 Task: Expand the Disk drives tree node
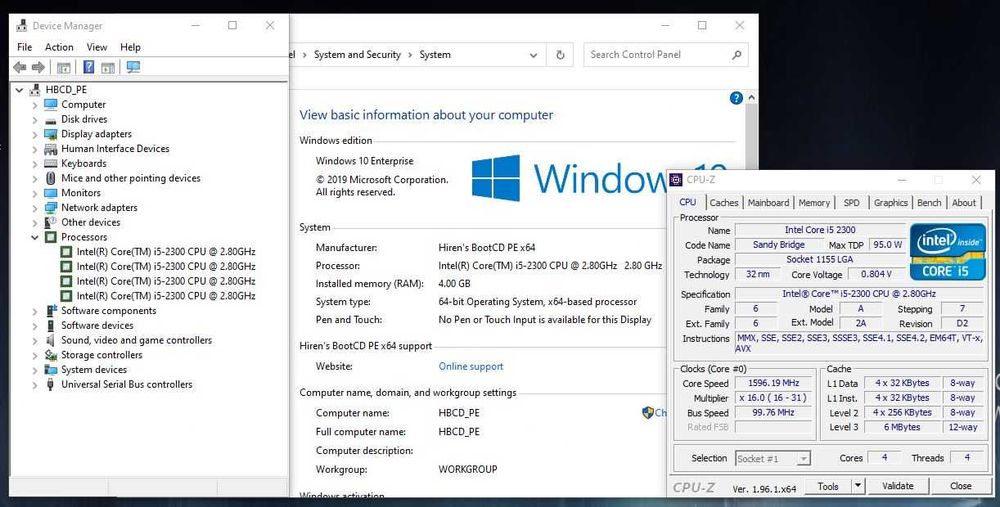pyautogui.click(x=34, y=119)
